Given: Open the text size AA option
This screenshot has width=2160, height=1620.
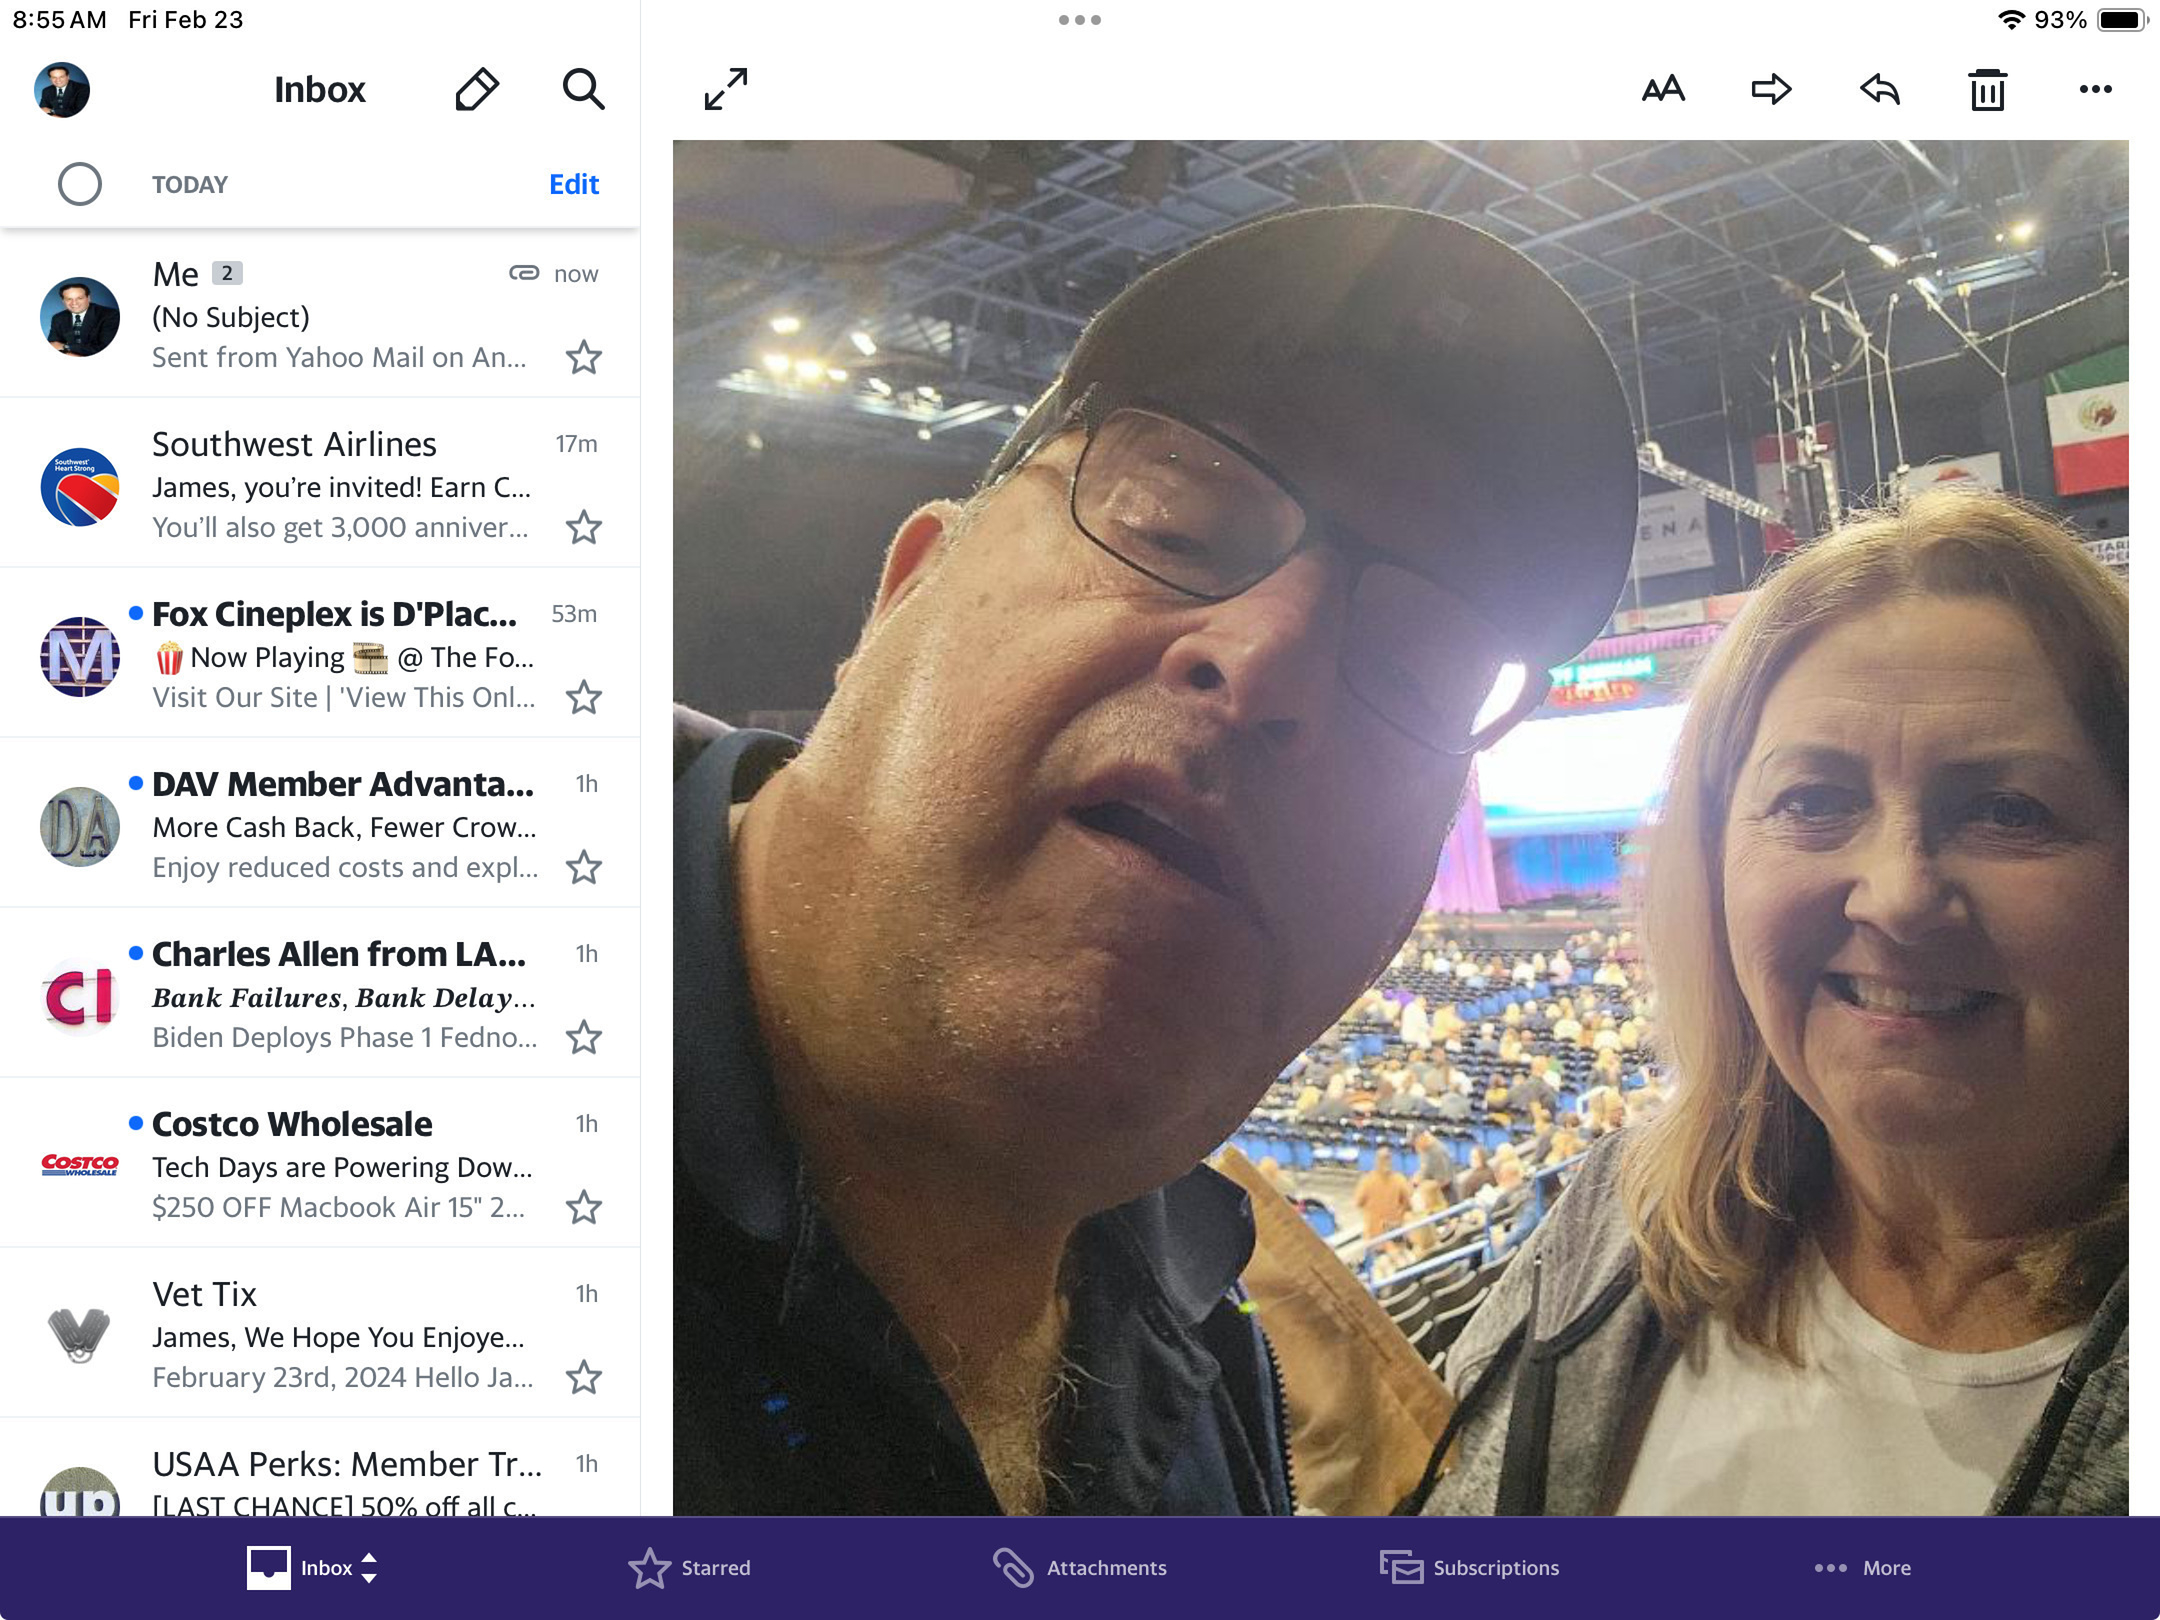Looking at the screenshot, I should [1663, 90].
